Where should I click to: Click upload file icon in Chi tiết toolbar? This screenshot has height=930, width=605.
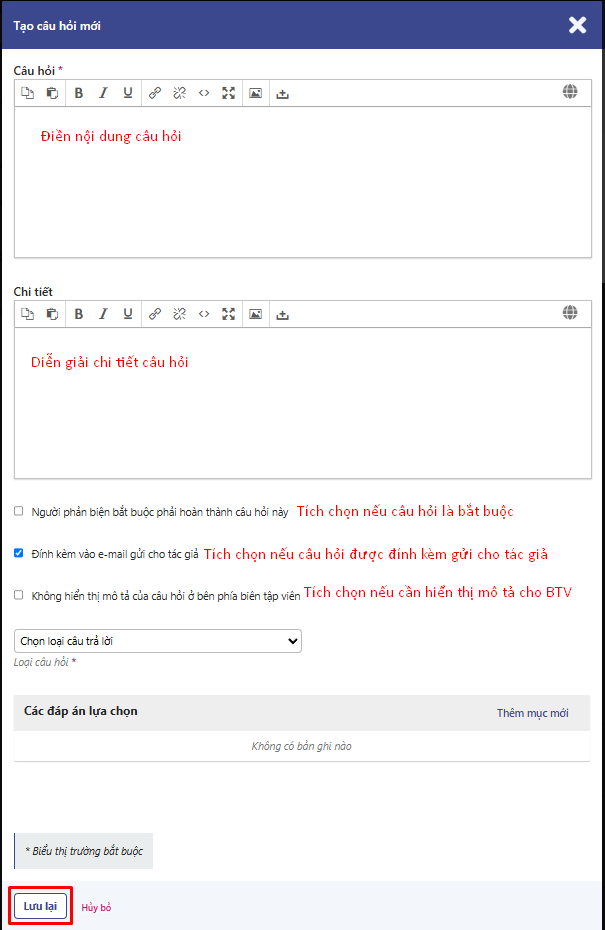[282, 314]
